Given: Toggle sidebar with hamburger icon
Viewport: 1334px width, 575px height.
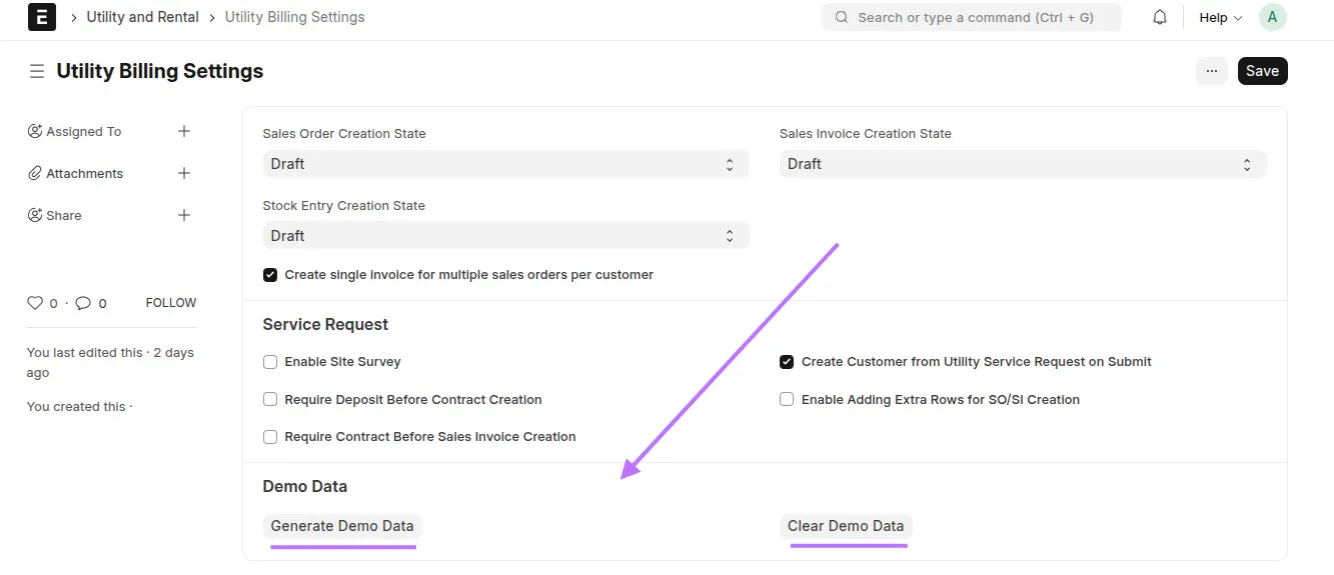Looking at the screenshot, I should coord(37,71).
